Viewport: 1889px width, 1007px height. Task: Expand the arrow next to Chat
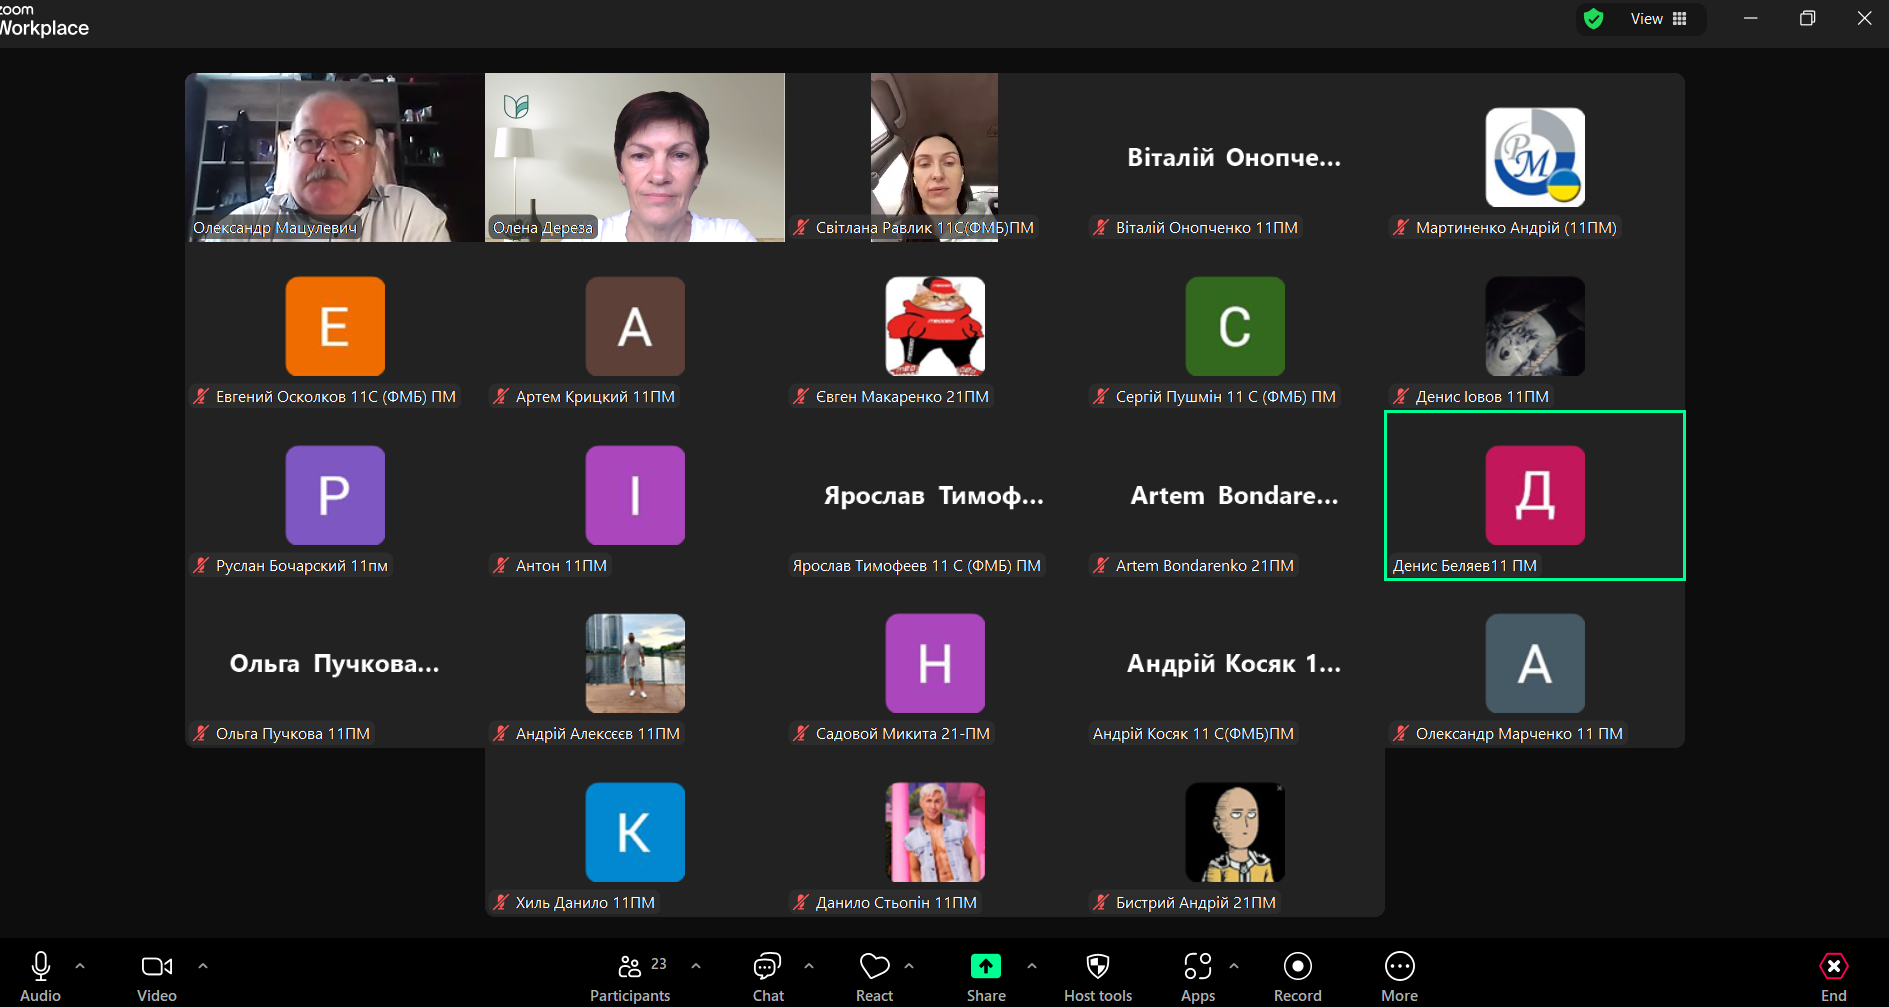[x=809, y=966]
